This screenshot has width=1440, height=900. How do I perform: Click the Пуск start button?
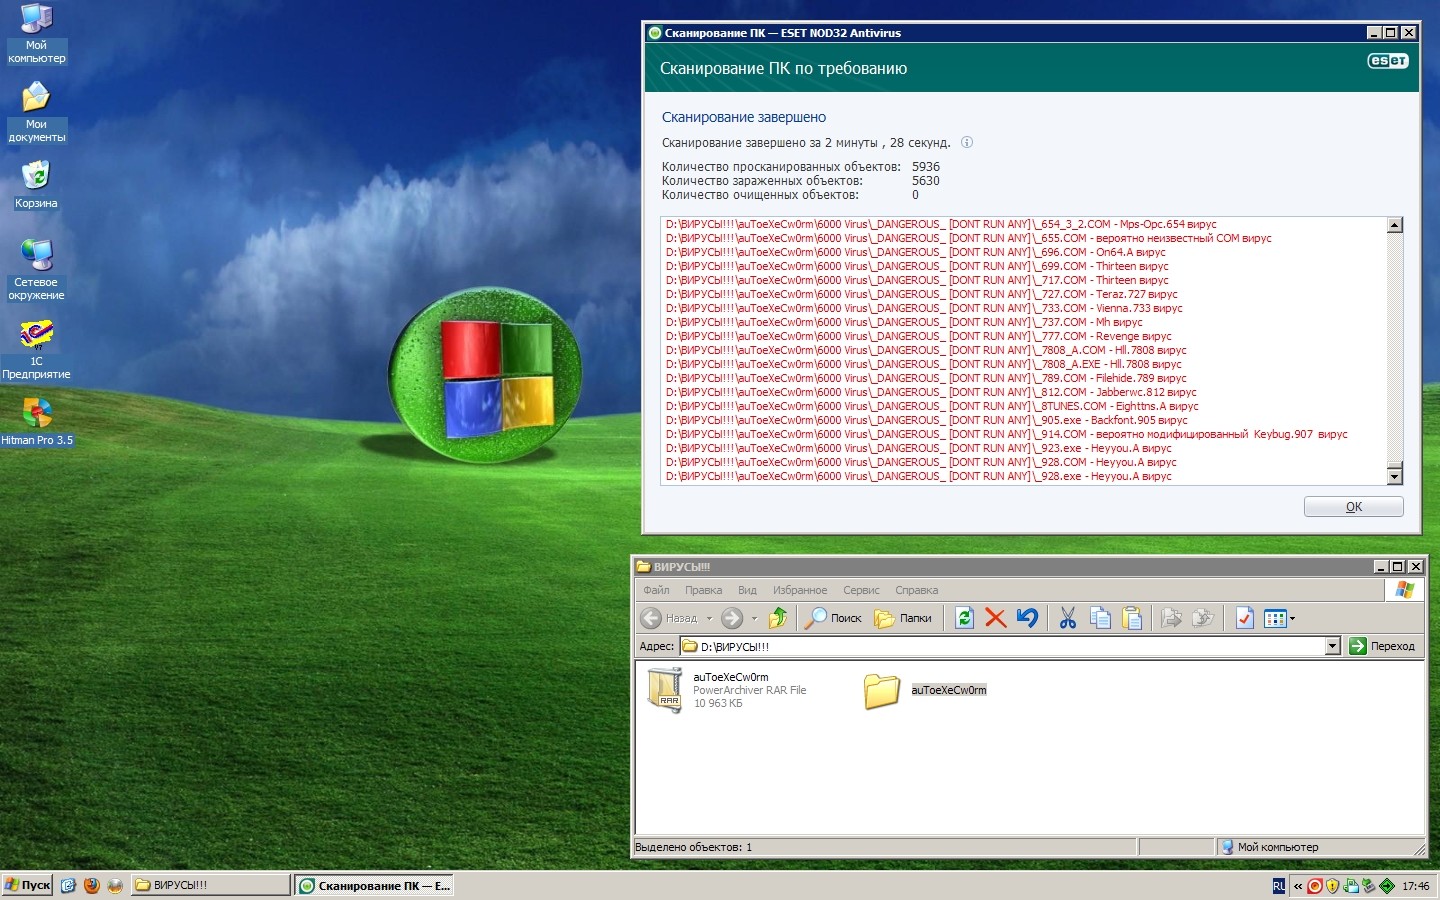pos(27,885)
